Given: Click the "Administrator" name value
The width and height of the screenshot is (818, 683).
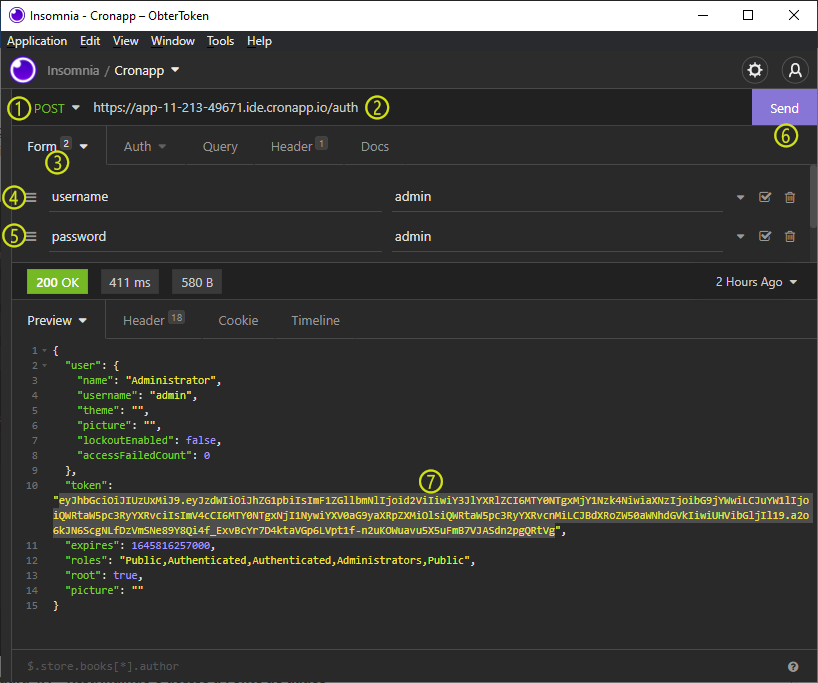Looking at the screenshot, I should tap(171, 380).
